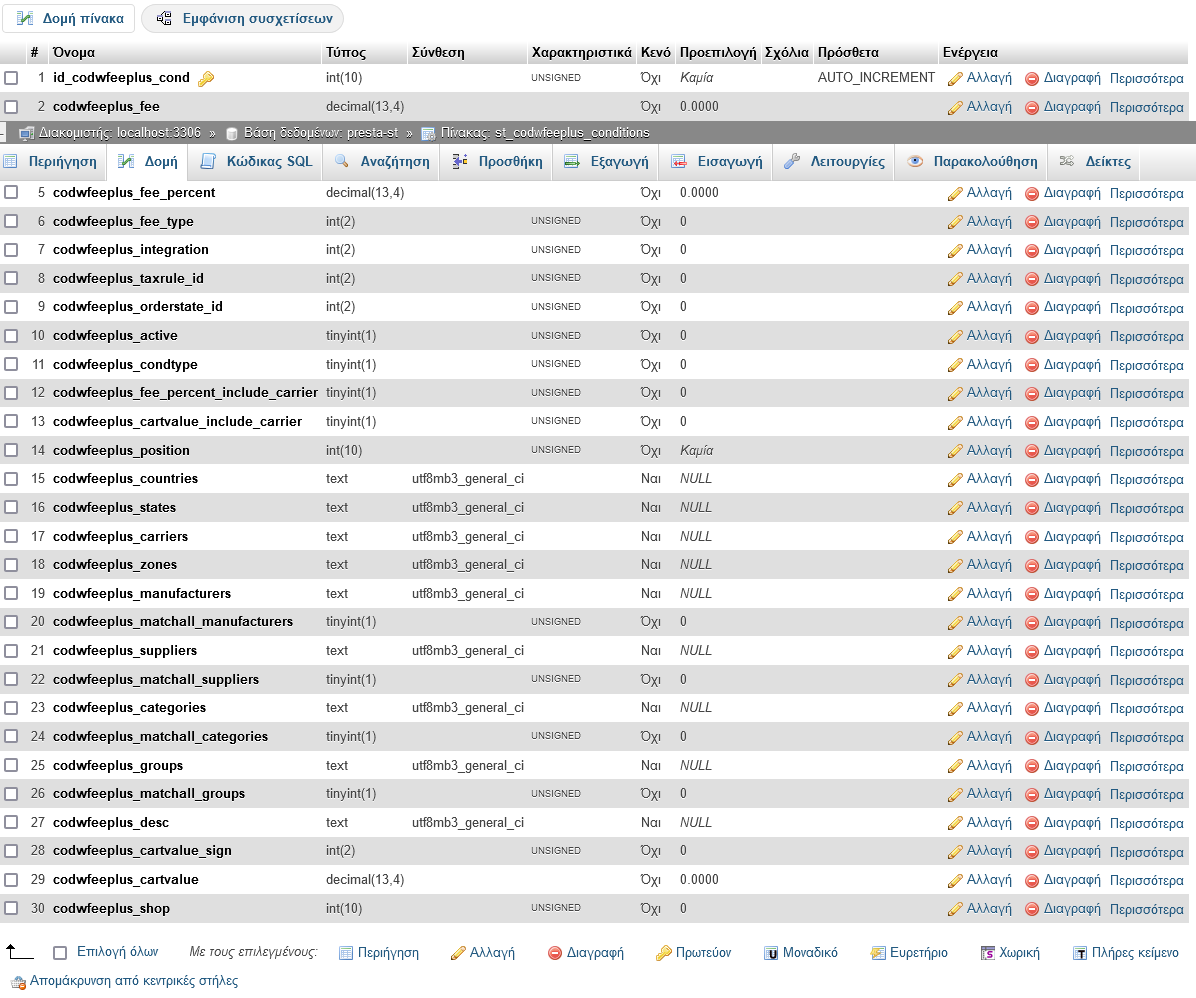Open 'Περισσότερα' dropdown for codwfeeplus_fee_type
Image resolution: width=1196 pixels, height=998 pixels.
point(1146,222)
